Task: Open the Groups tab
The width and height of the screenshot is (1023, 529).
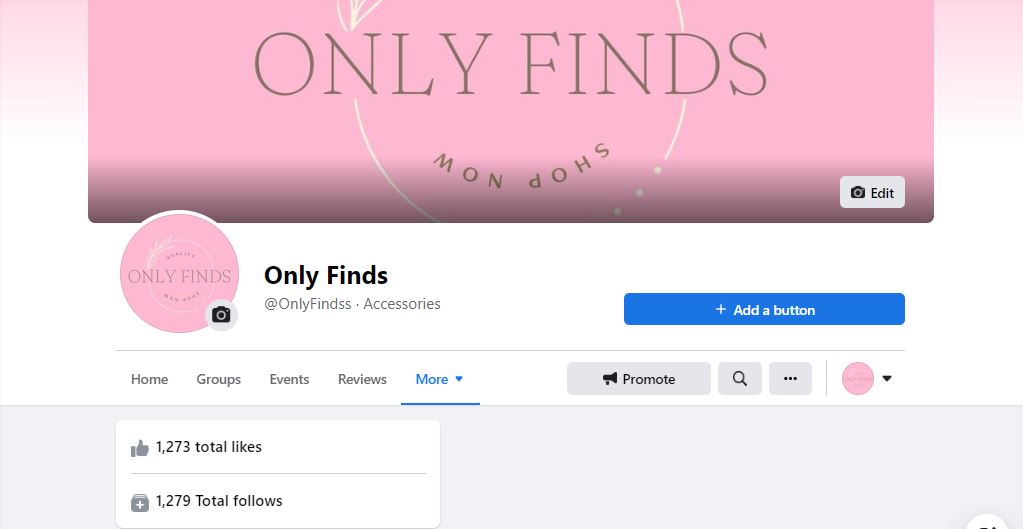Action: click(x=219, y=379)
